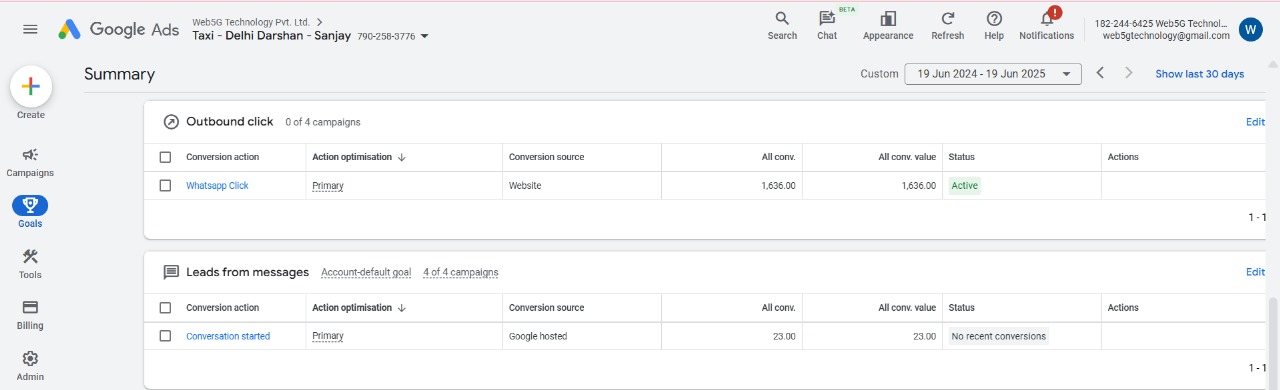This screenshot has height=390, width=1280.
Task: Open the Appearance settings icon
Action: pyautogui.click(x=888, y=19)
